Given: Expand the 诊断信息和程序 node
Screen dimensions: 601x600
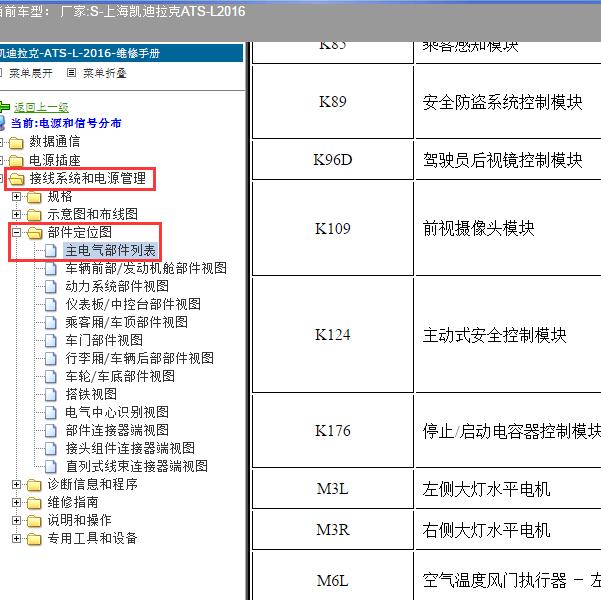Looking at the screenshot, I should point(16,485).
